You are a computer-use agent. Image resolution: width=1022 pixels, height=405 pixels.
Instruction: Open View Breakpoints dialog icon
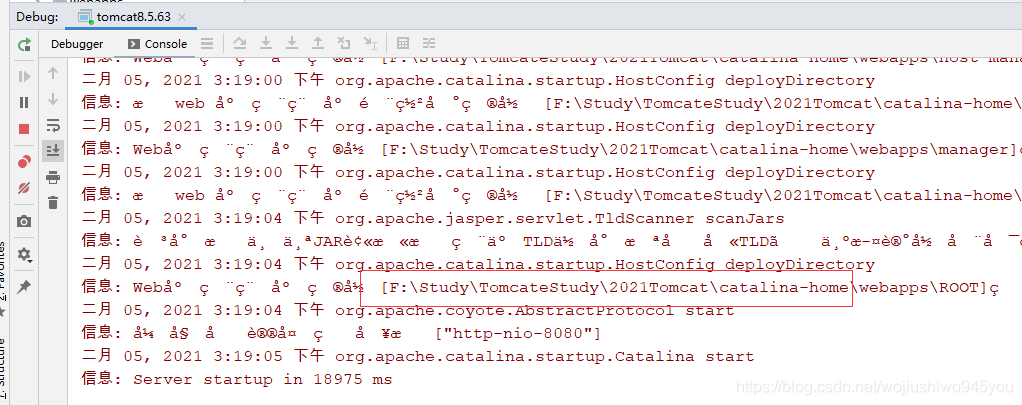pos(24,161)
